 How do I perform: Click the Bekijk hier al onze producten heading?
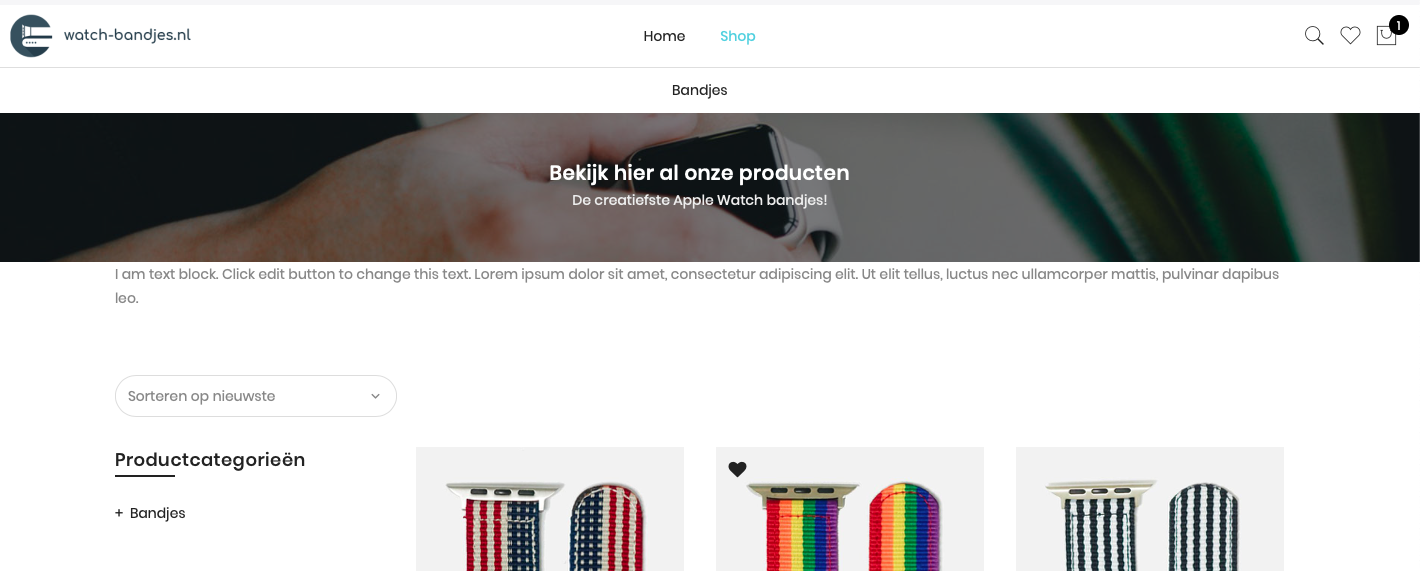699,173
